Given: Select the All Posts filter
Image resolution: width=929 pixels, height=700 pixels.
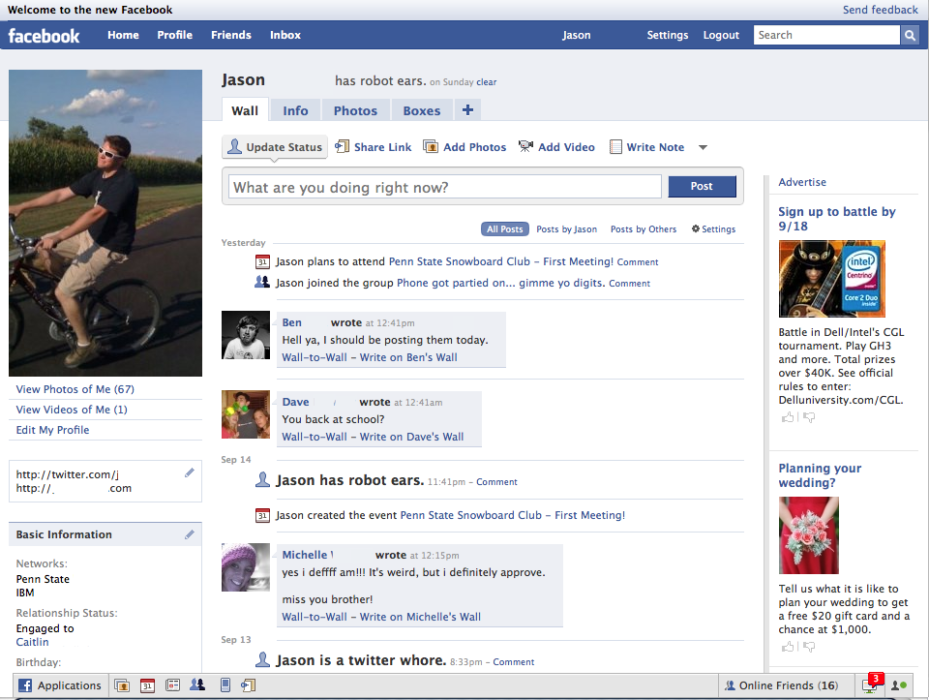Looking at the screenshot, I should (505, 229).
